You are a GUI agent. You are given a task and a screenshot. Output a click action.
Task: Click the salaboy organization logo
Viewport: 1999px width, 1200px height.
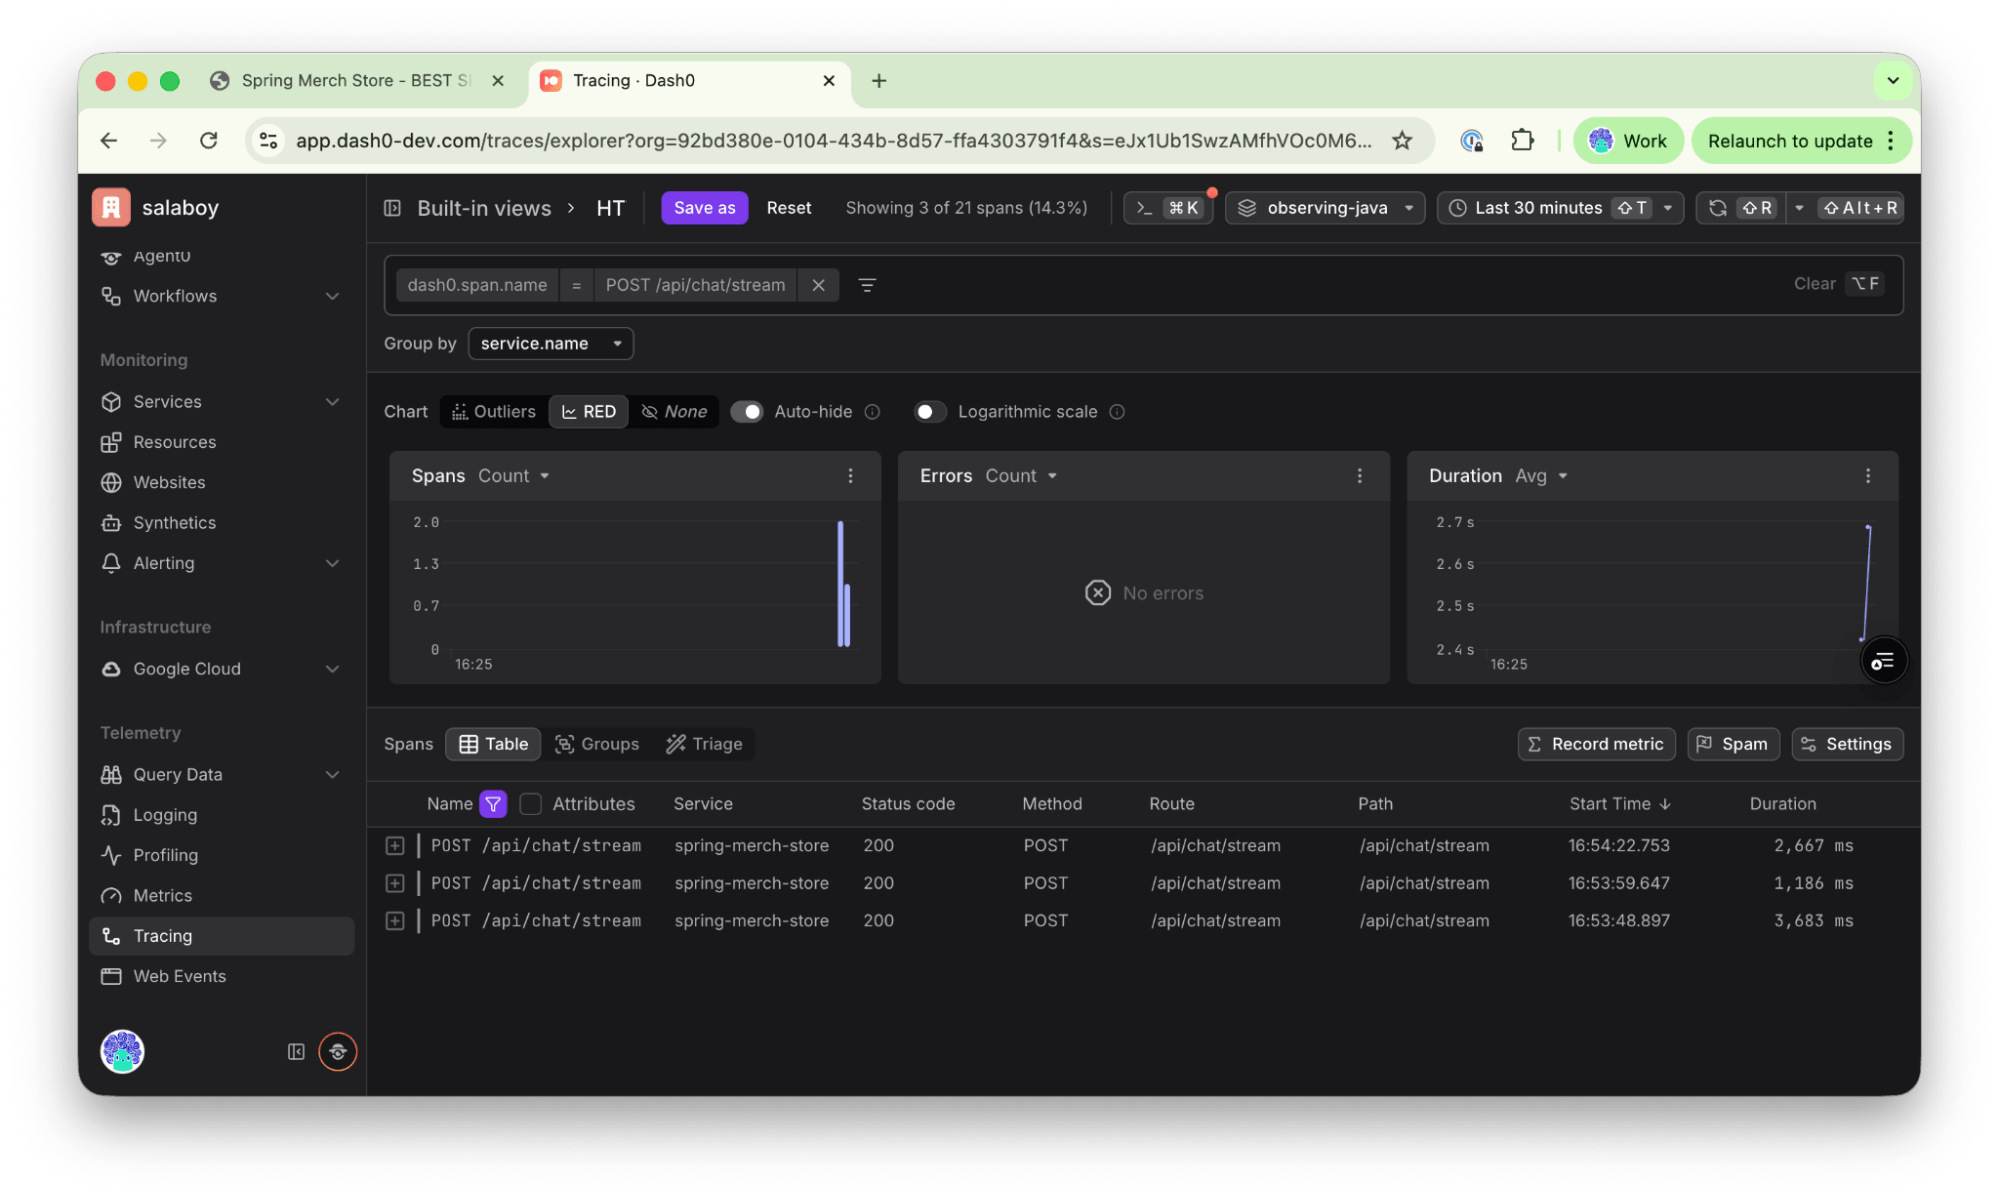(111, 208)
